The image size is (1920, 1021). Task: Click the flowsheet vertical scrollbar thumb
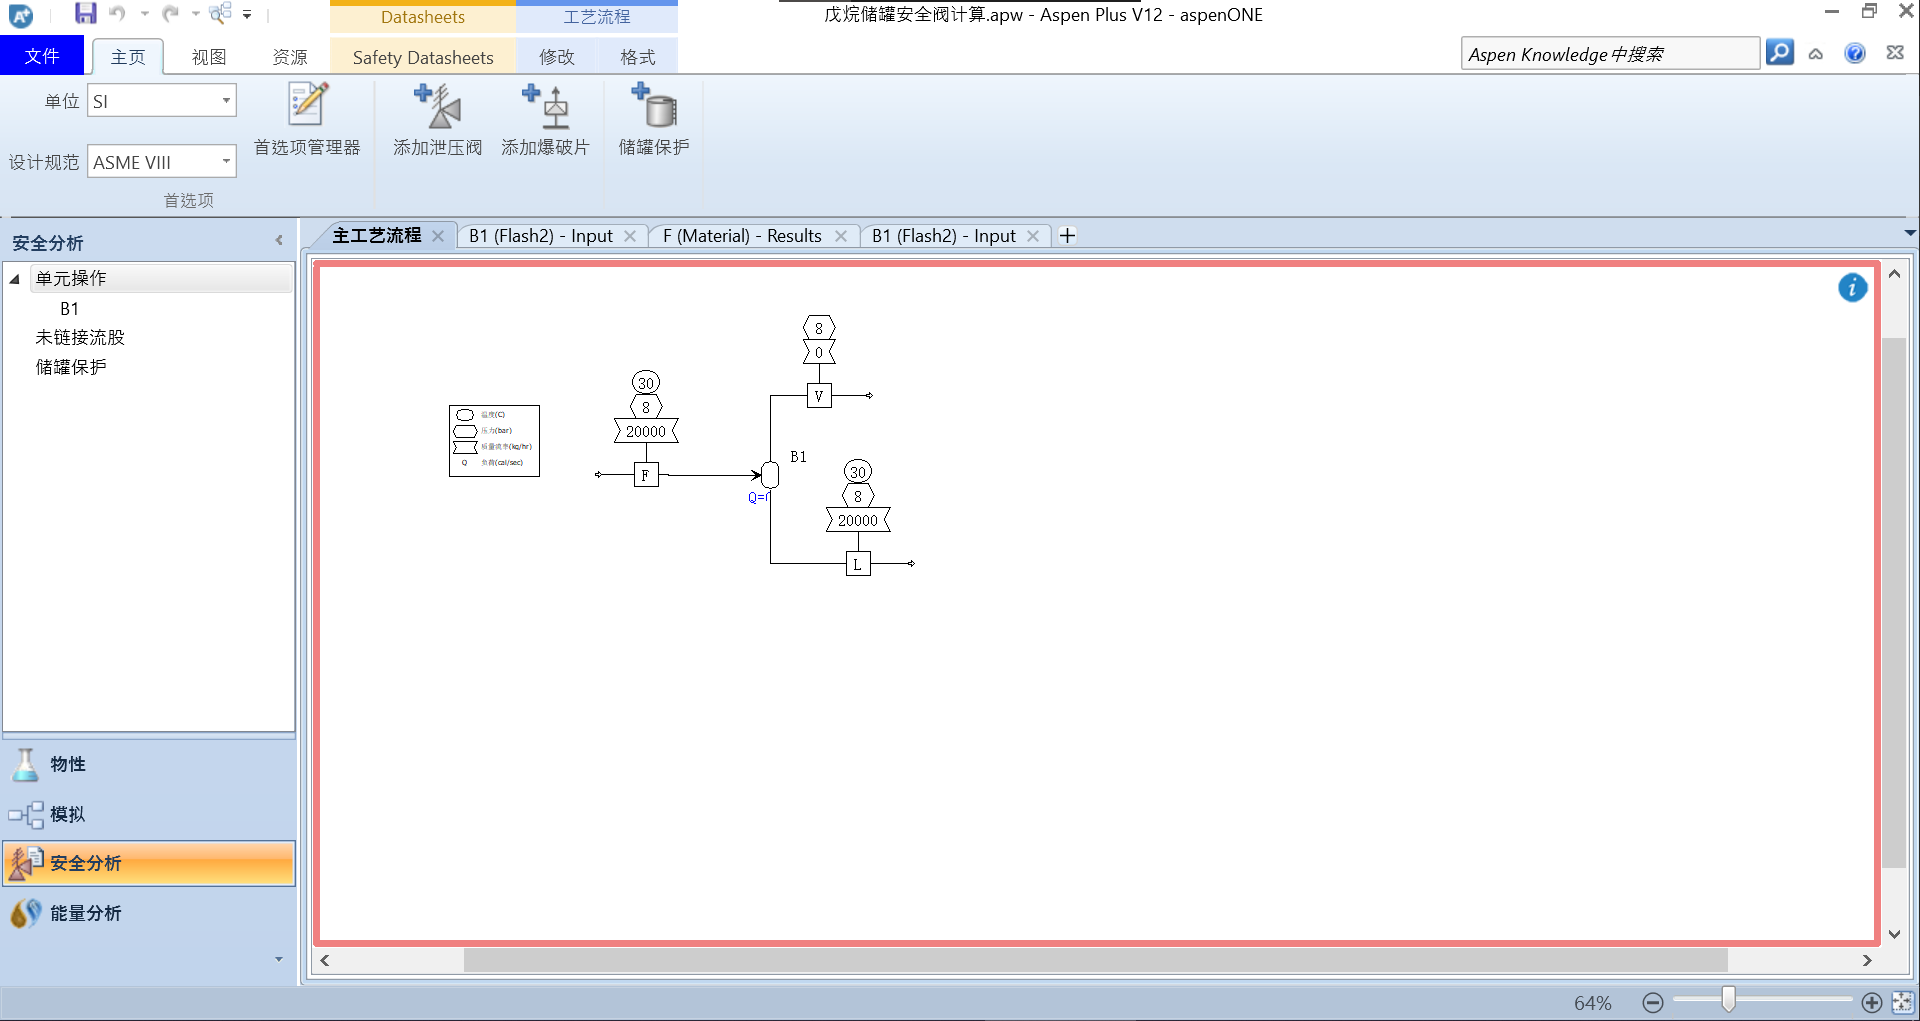pos(1894,603)
